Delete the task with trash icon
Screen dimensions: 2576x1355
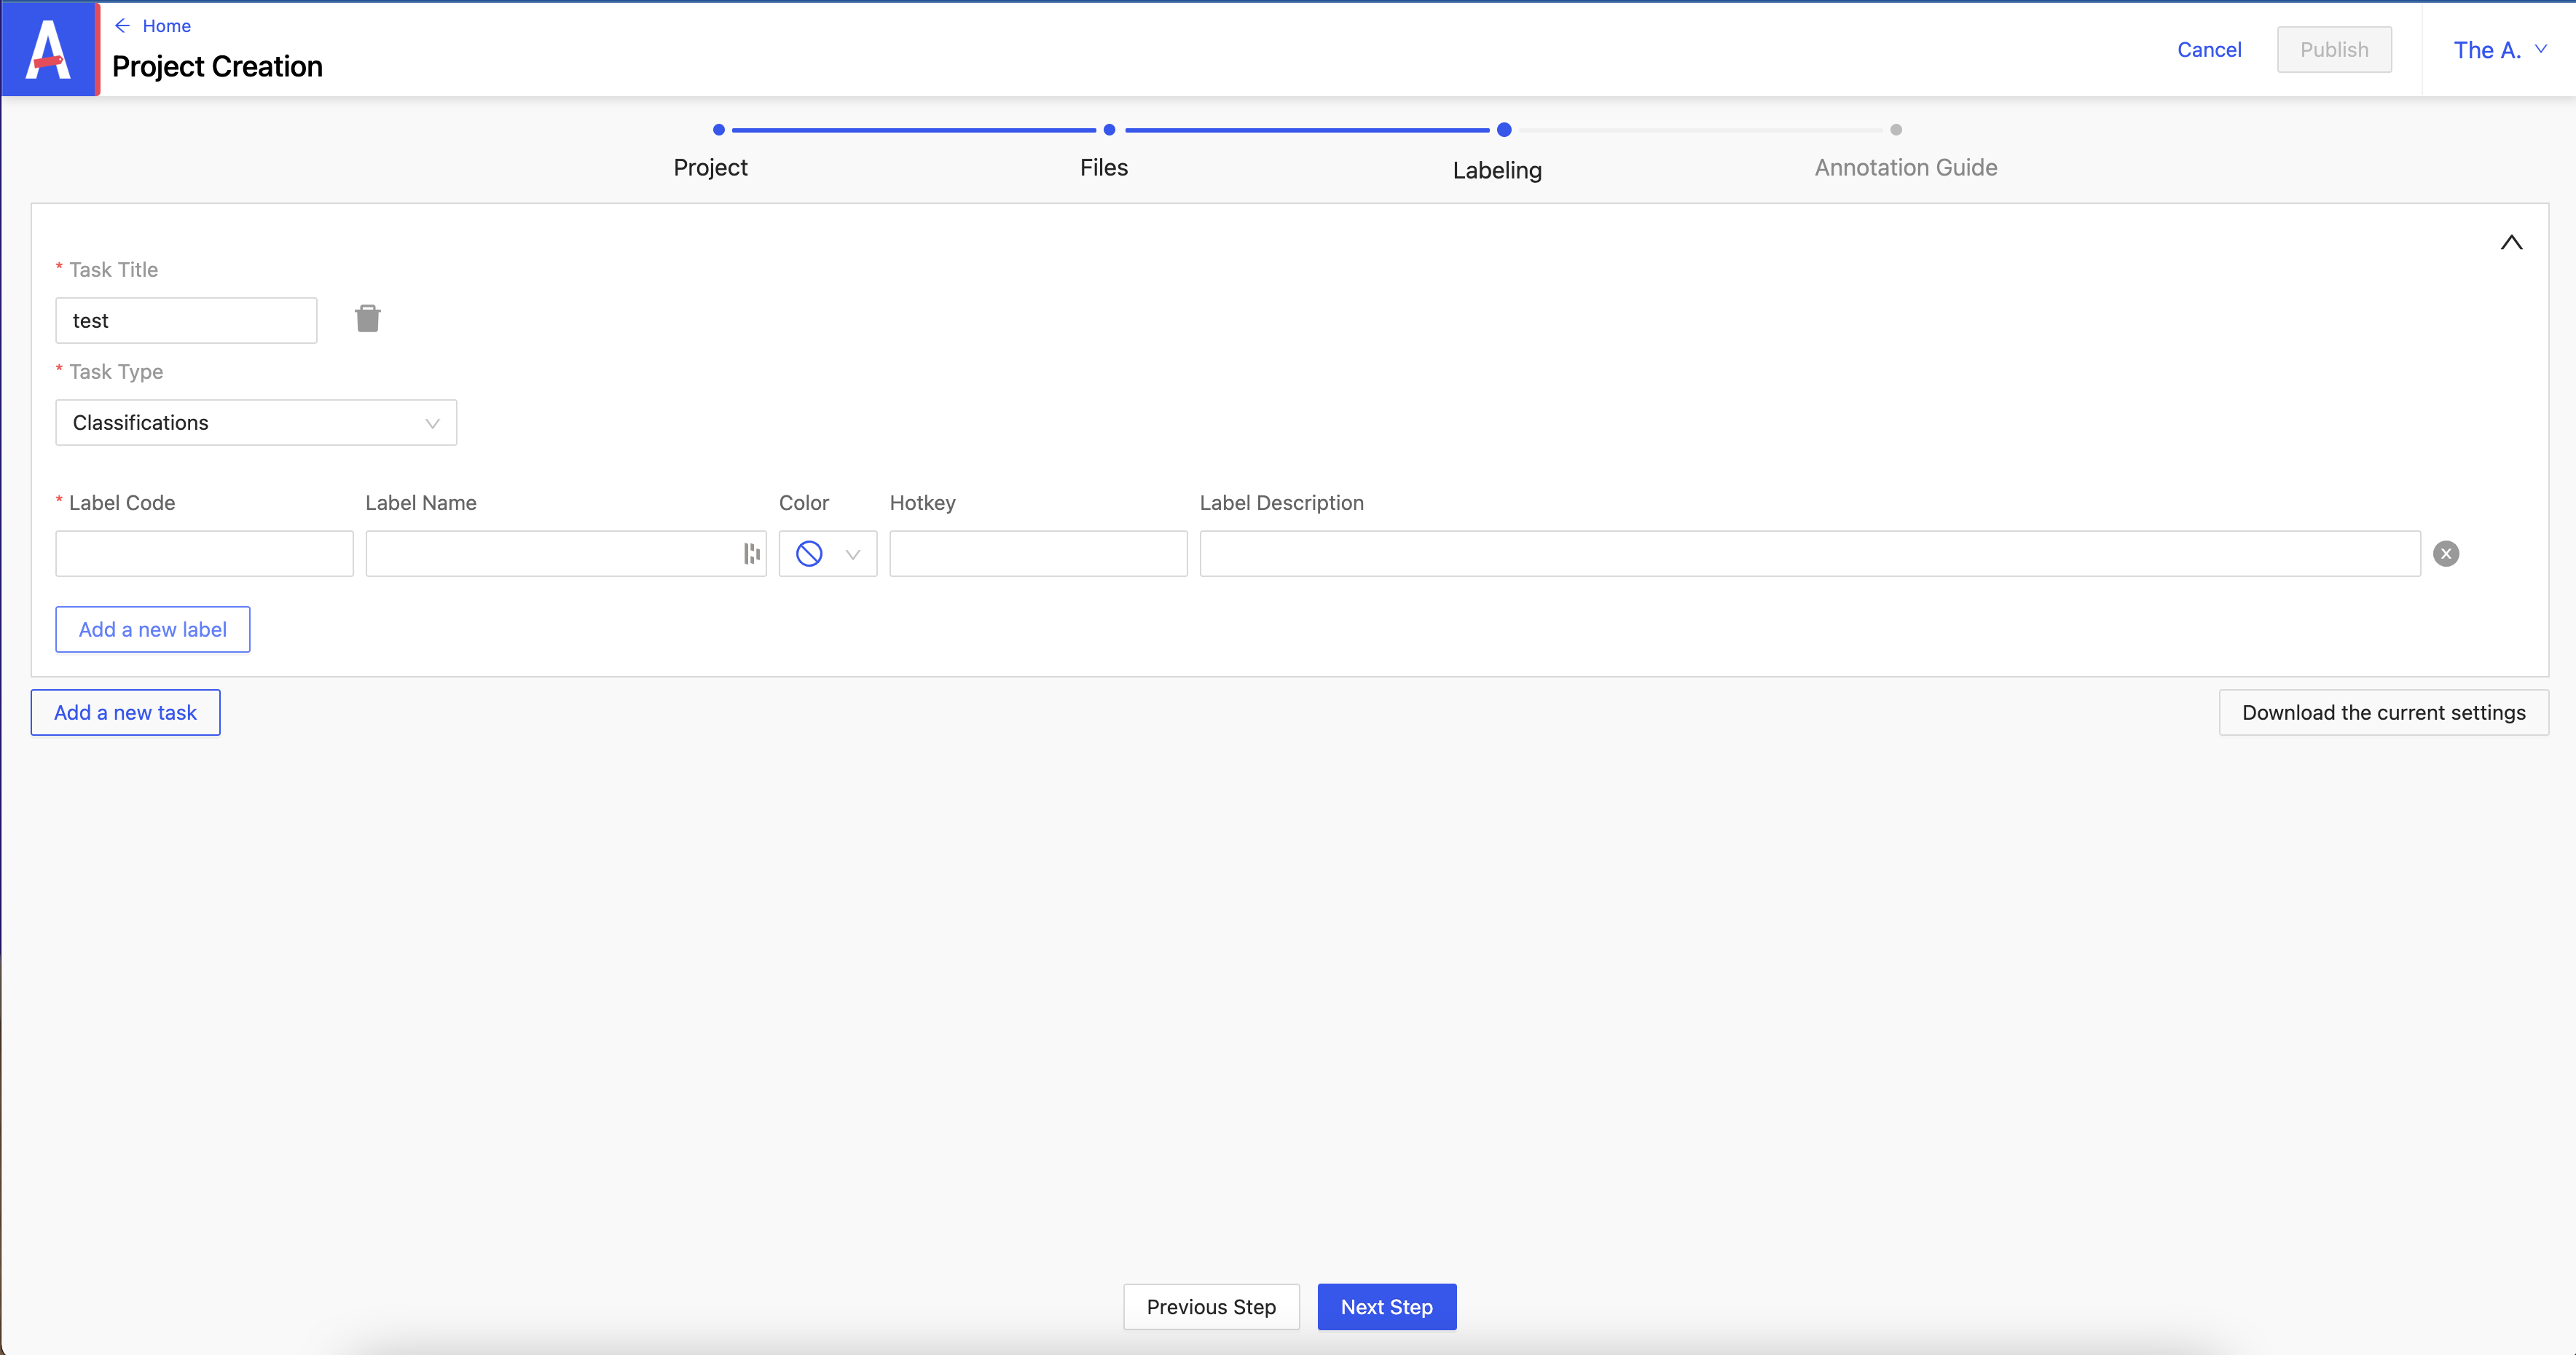[x=368, y=319]
